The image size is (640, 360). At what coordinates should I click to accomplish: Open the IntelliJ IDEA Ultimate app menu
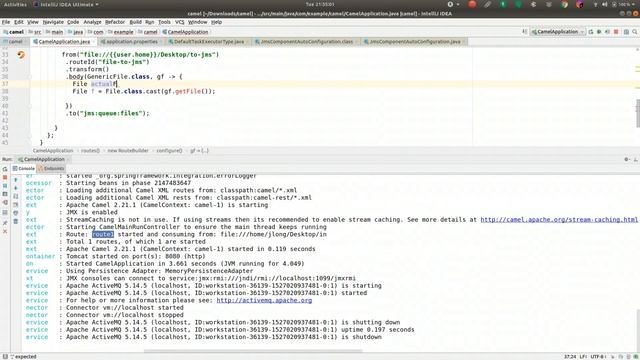tap(66, 4)
